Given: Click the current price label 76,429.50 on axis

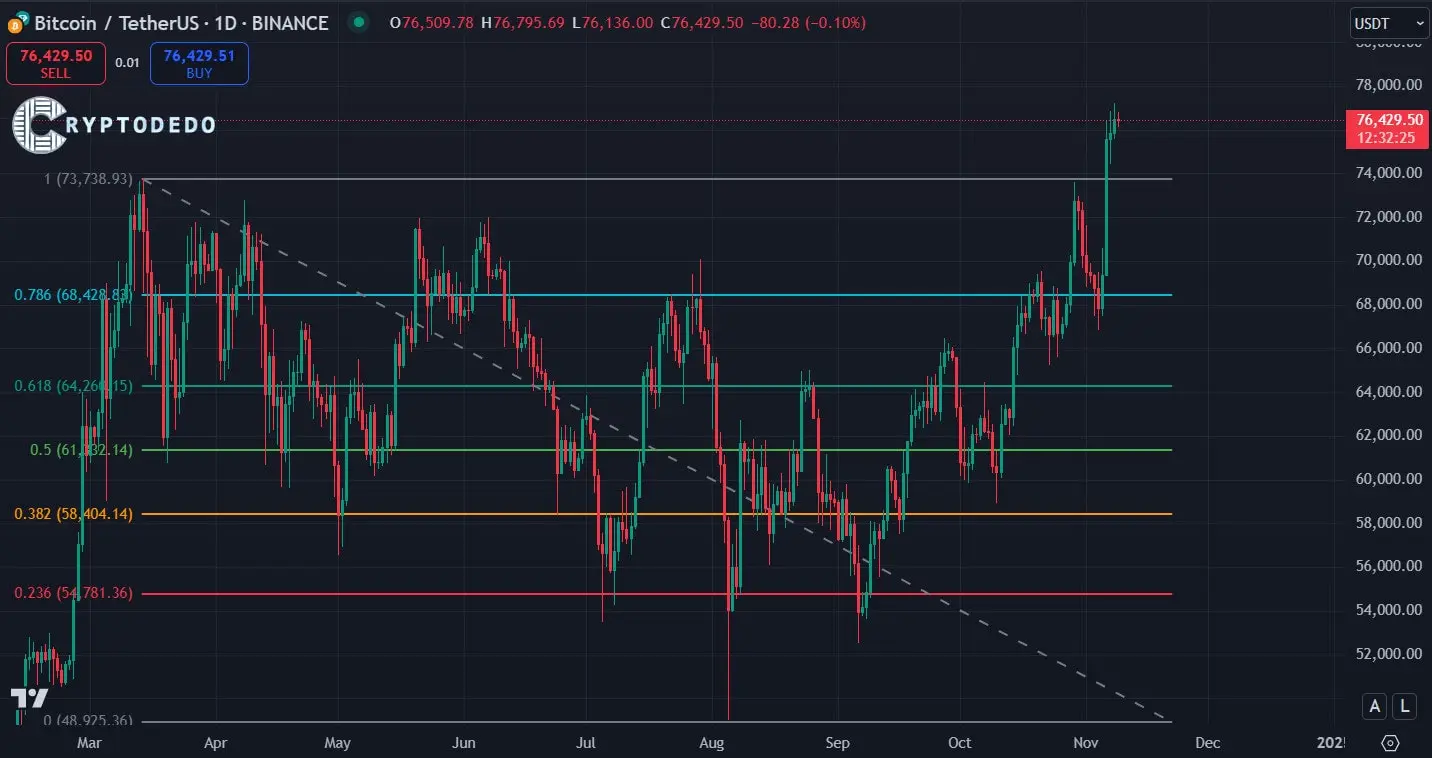Looking at the screenshot, I should [x=1389, y=128].
